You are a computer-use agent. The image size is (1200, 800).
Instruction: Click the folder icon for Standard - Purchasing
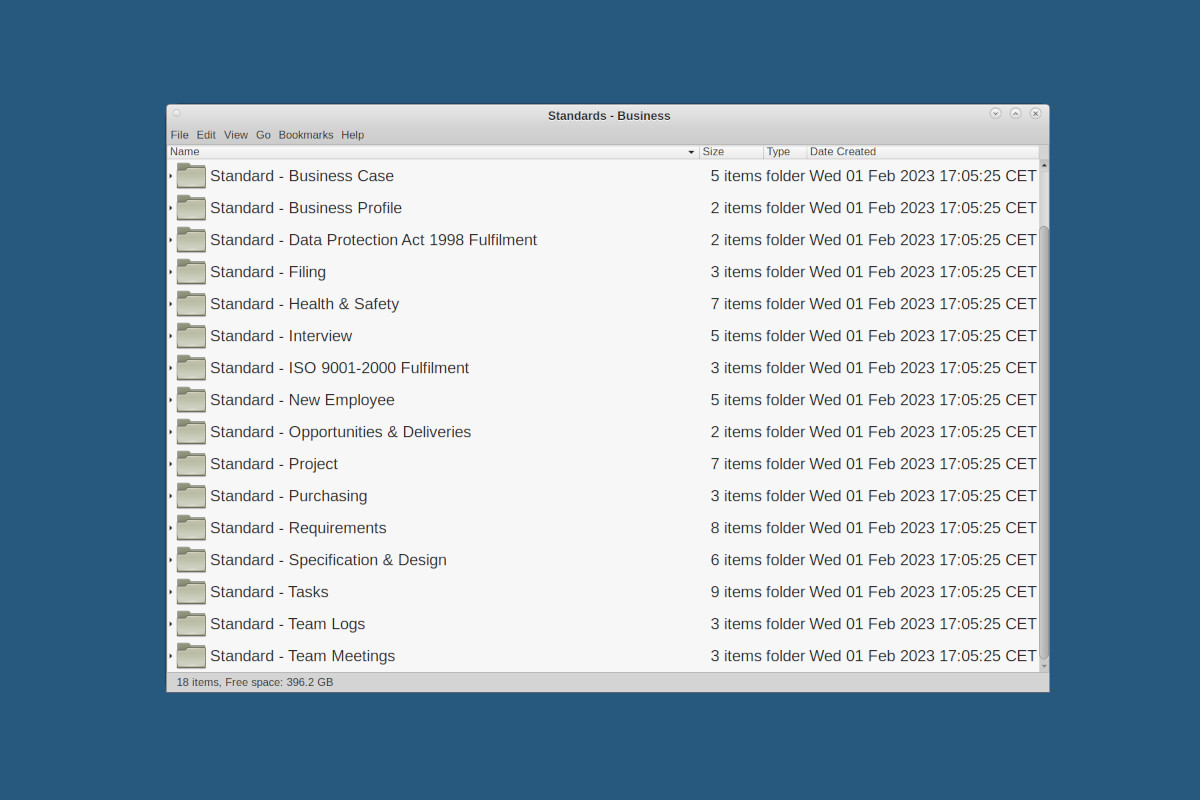pyautogui.click(x=191, y=496)
